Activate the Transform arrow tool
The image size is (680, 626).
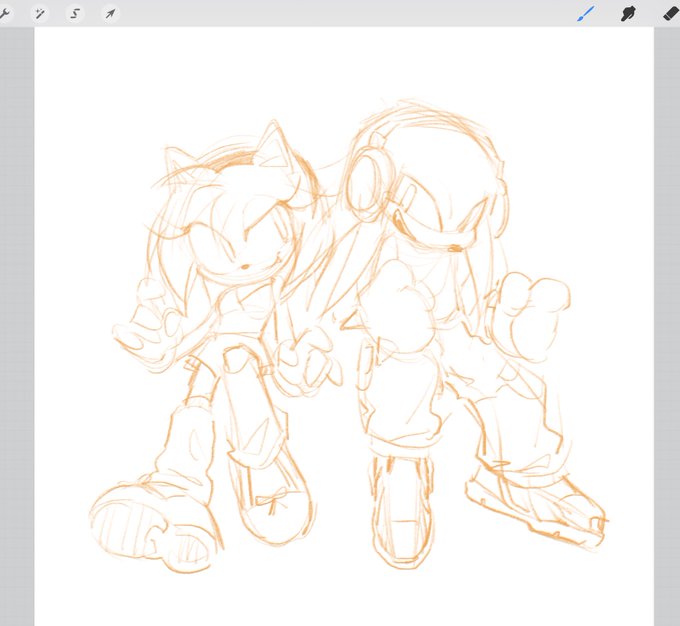(x=110, y=14)
